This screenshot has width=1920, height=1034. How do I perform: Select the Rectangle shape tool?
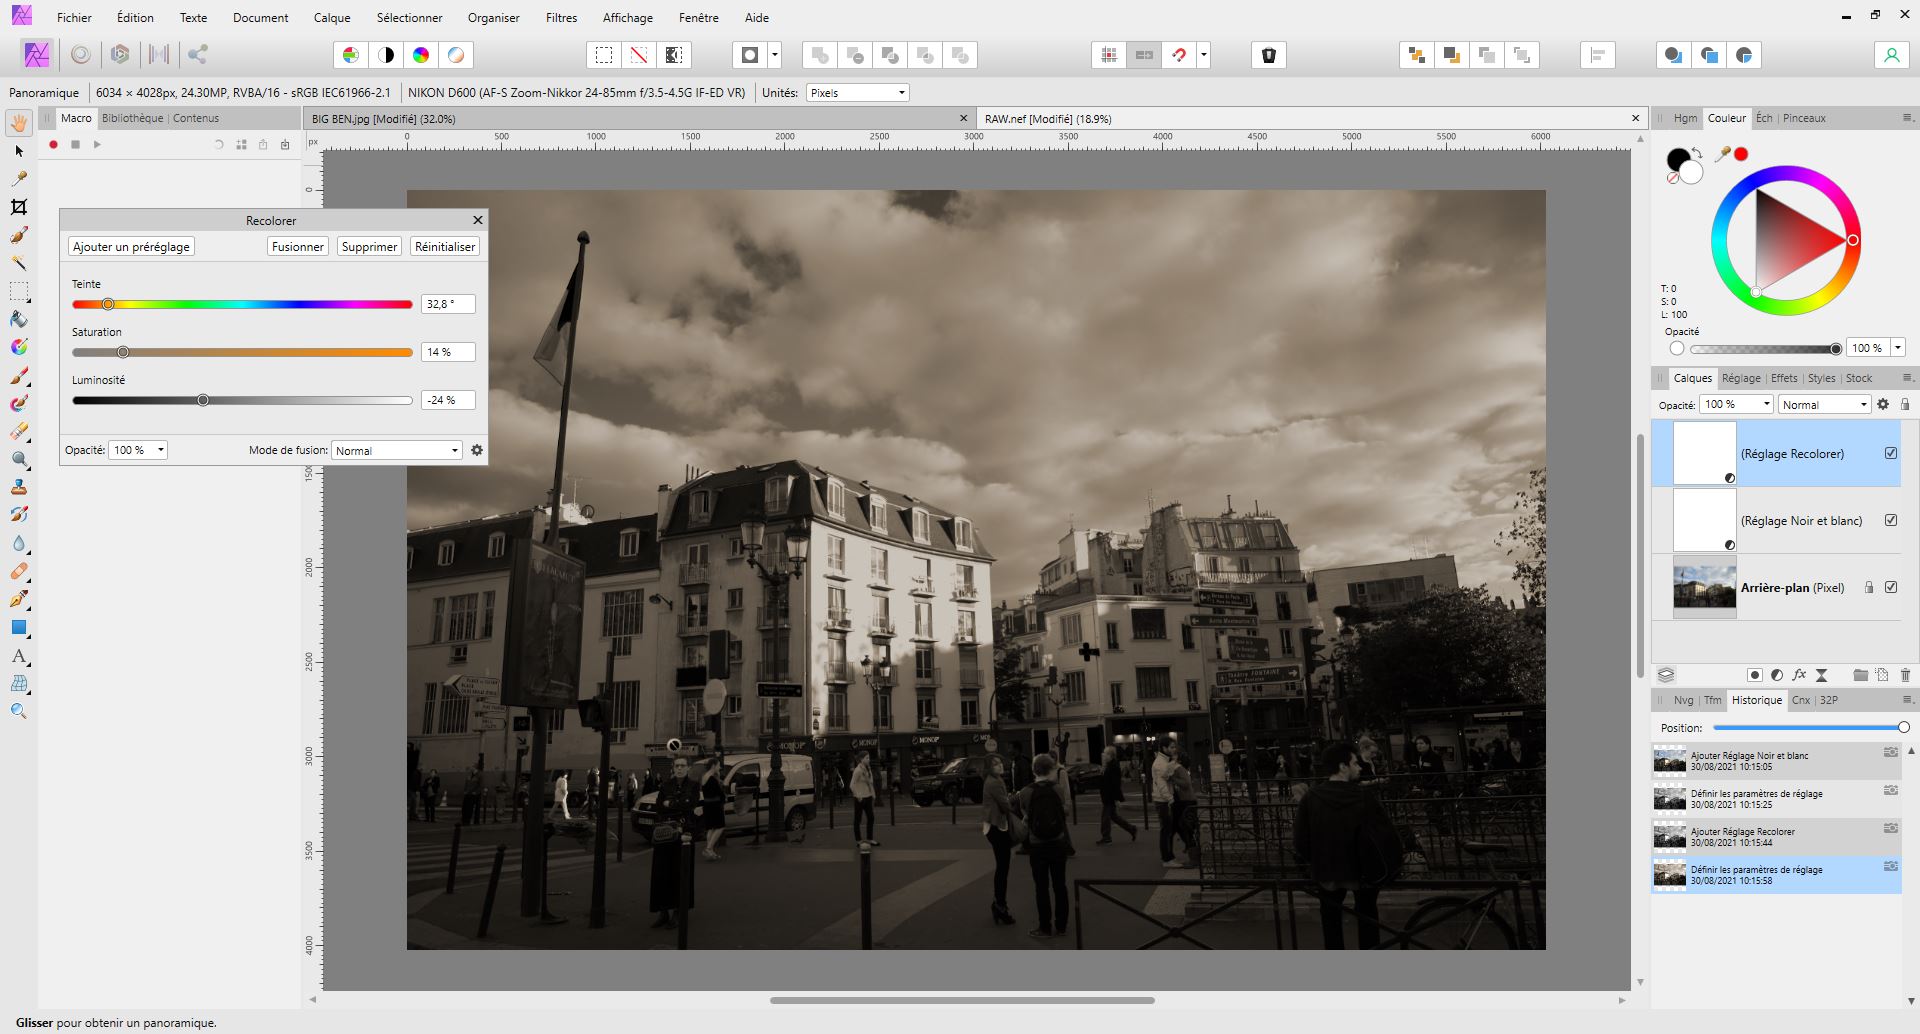(x=19, y=628)
